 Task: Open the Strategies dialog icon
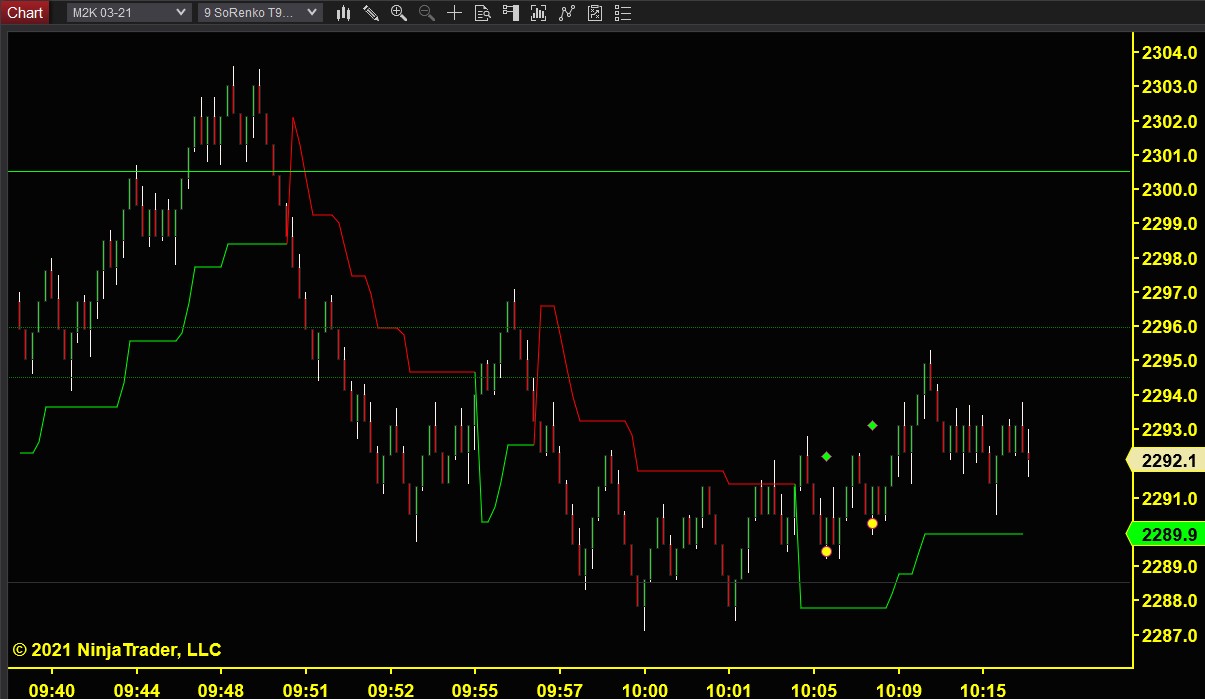(x=595, y=13)
